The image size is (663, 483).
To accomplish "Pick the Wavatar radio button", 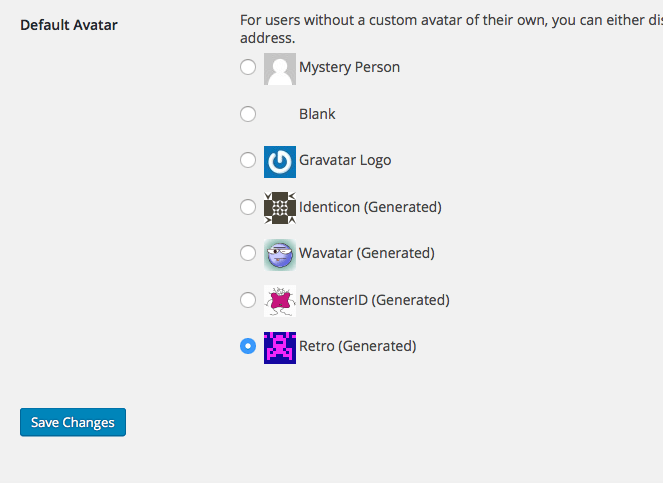I will tap(248, 253).
